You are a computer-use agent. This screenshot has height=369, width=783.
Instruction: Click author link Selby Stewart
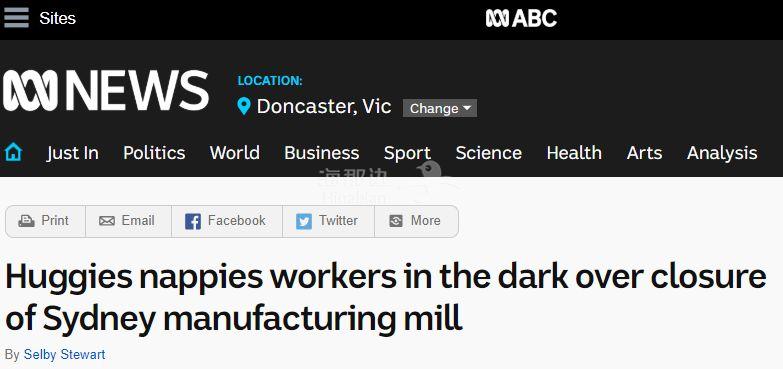coord(64,355)
